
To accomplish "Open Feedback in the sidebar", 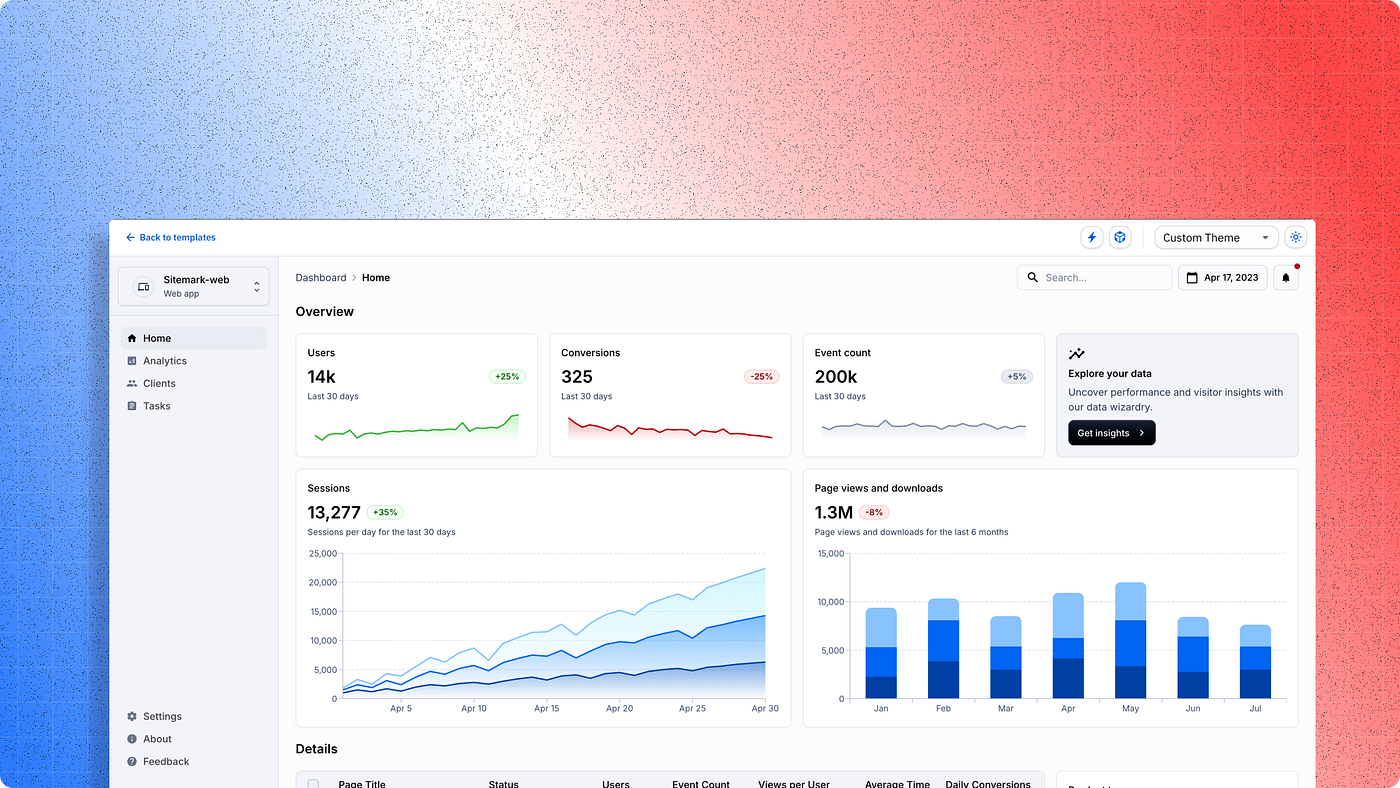I will click(194, 761).
